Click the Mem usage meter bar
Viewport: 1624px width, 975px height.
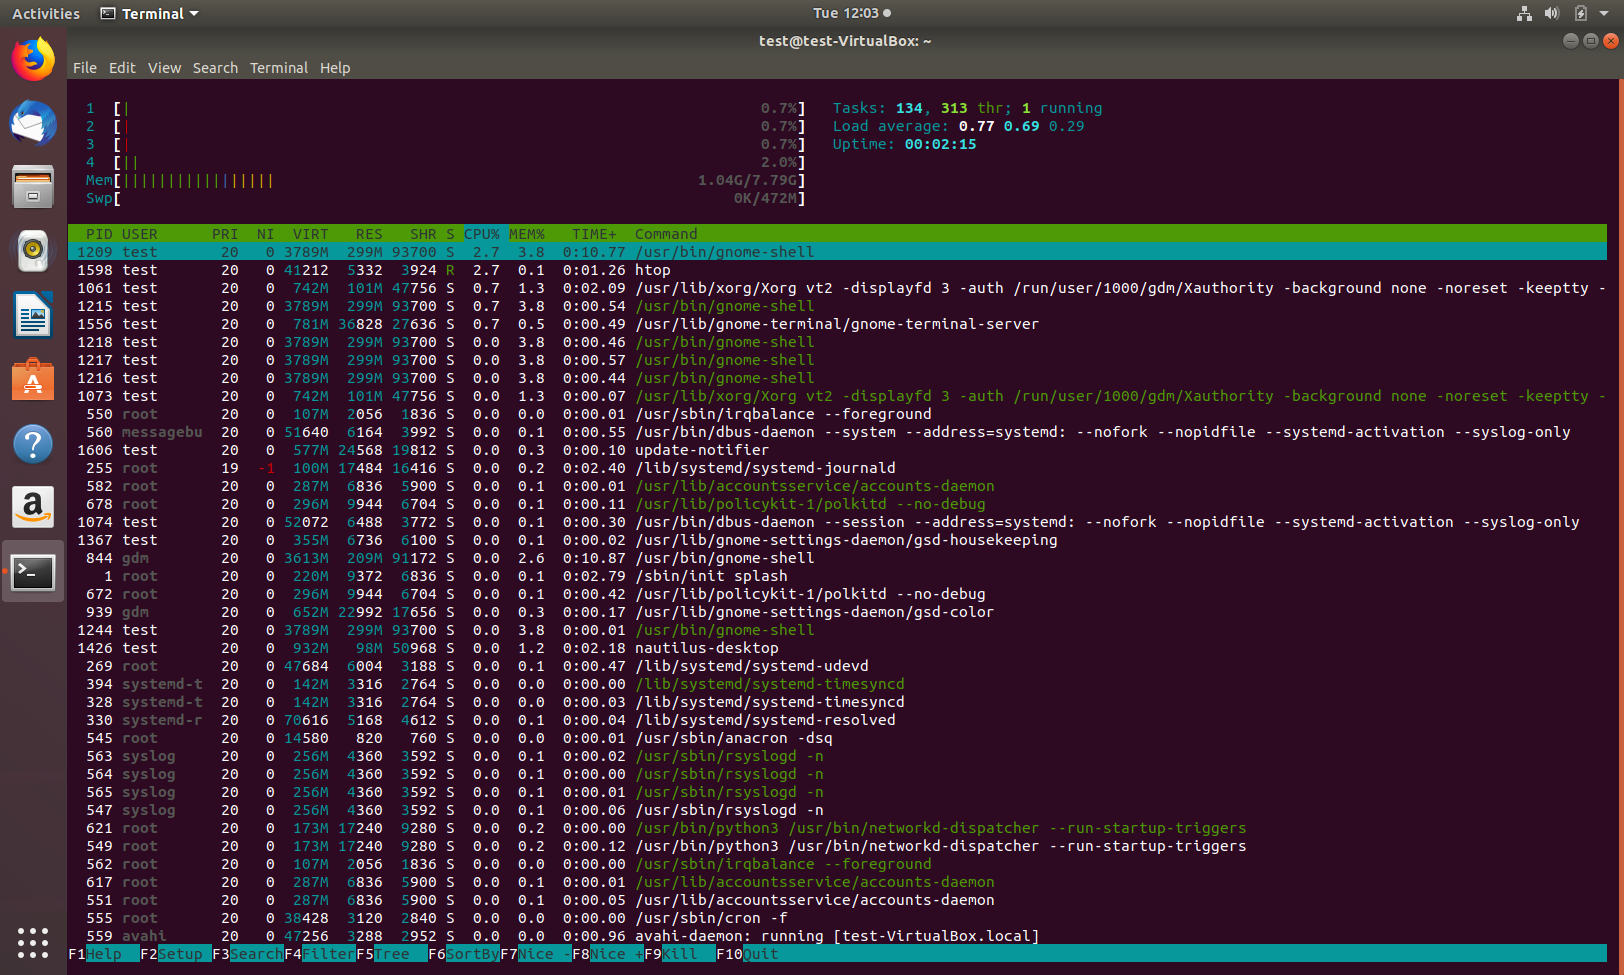point(445,180)
